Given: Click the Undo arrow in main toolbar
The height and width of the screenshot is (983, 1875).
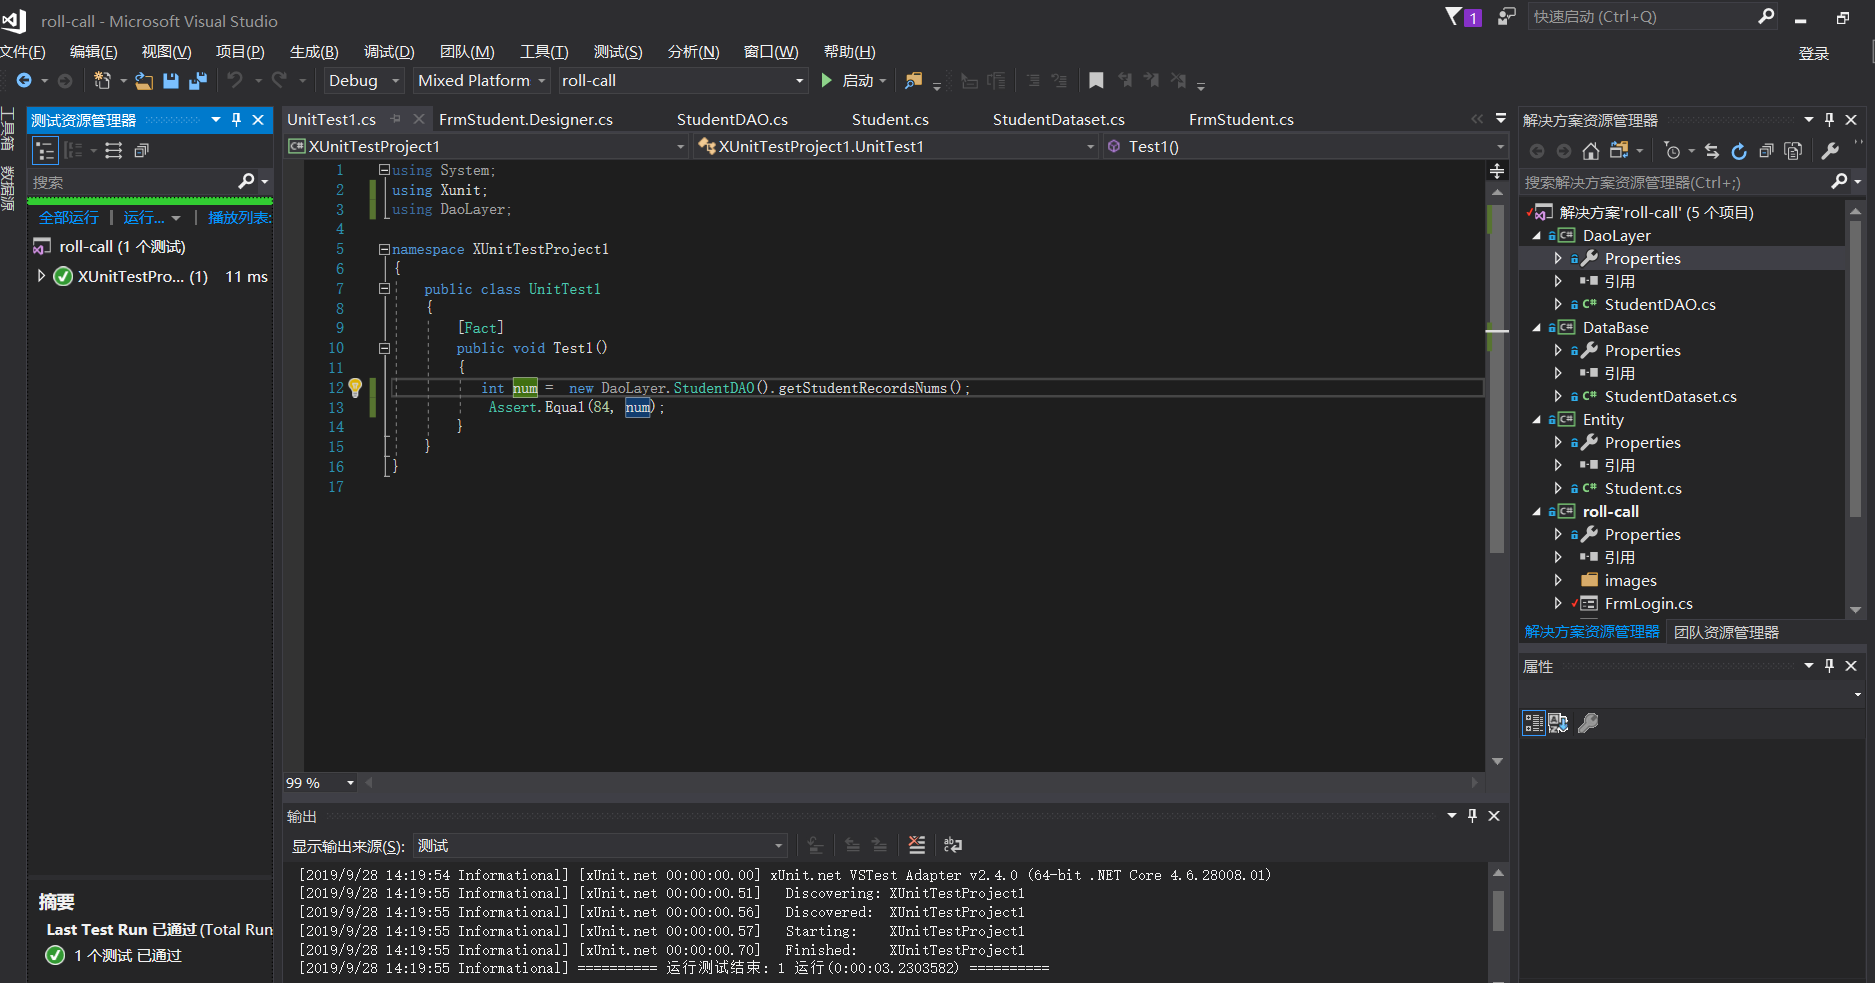Looking at the screenshot, I should [x=235, y=80].
